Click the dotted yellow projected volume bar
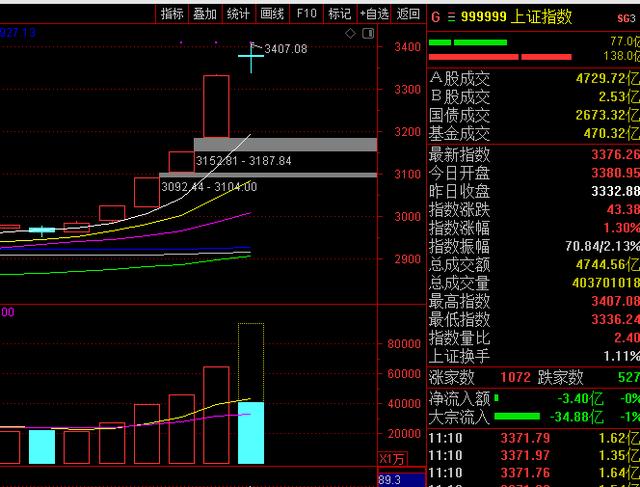640x487 pixels. [251, 362]
